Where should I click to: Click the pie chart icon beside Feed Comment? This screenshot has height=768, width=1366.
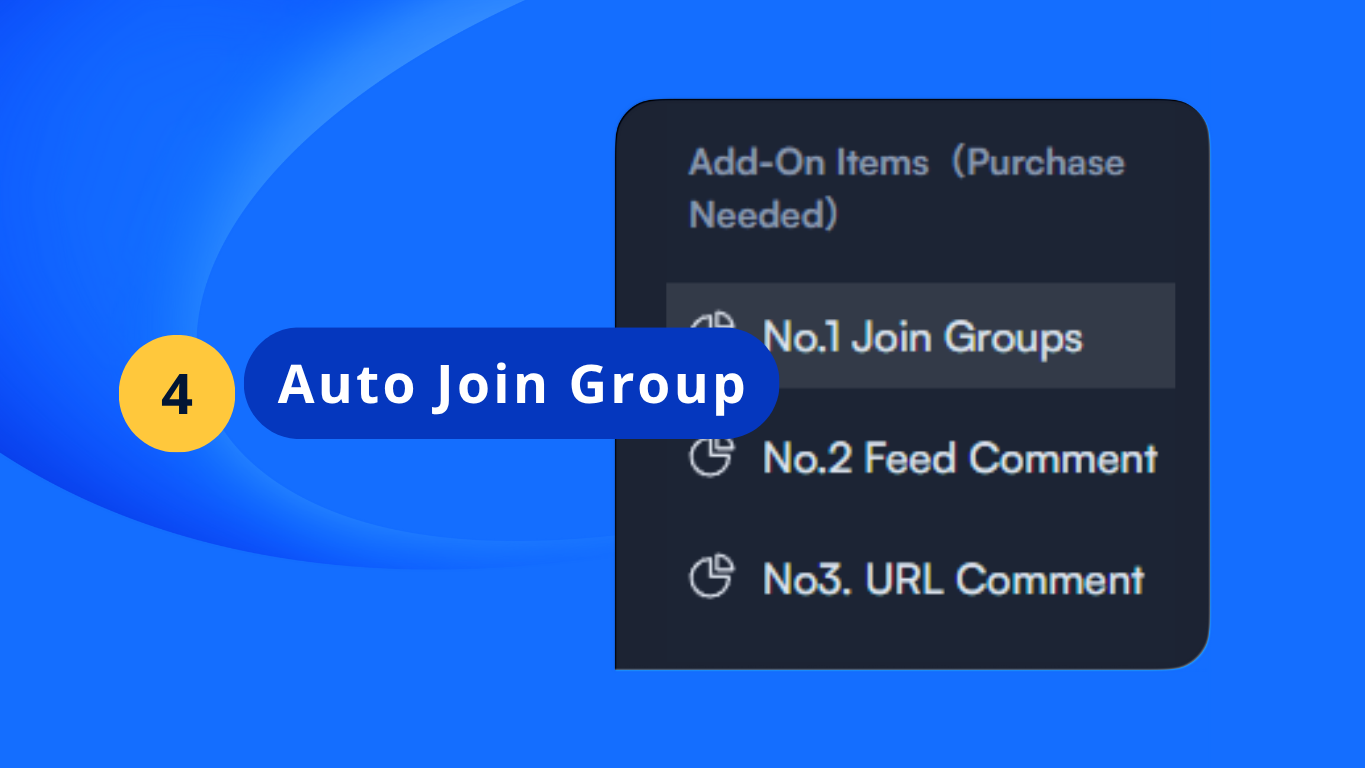[x=711, y=458]
